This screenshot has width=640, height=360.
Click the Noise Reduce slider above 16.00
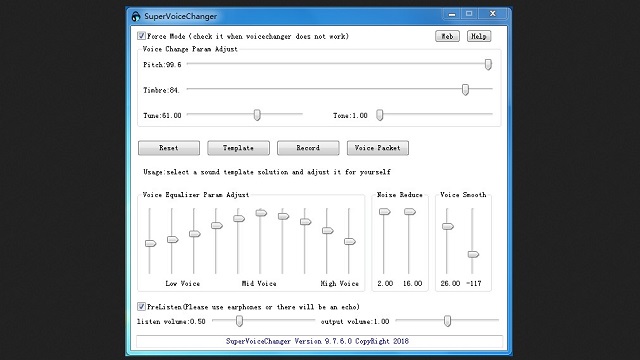pyautogui.click(x=410, y=212)
